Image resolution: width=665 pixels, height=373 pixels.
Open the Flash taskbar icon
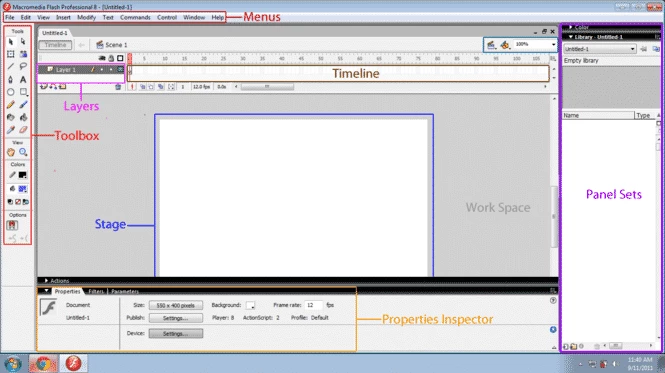click(73, 364)
